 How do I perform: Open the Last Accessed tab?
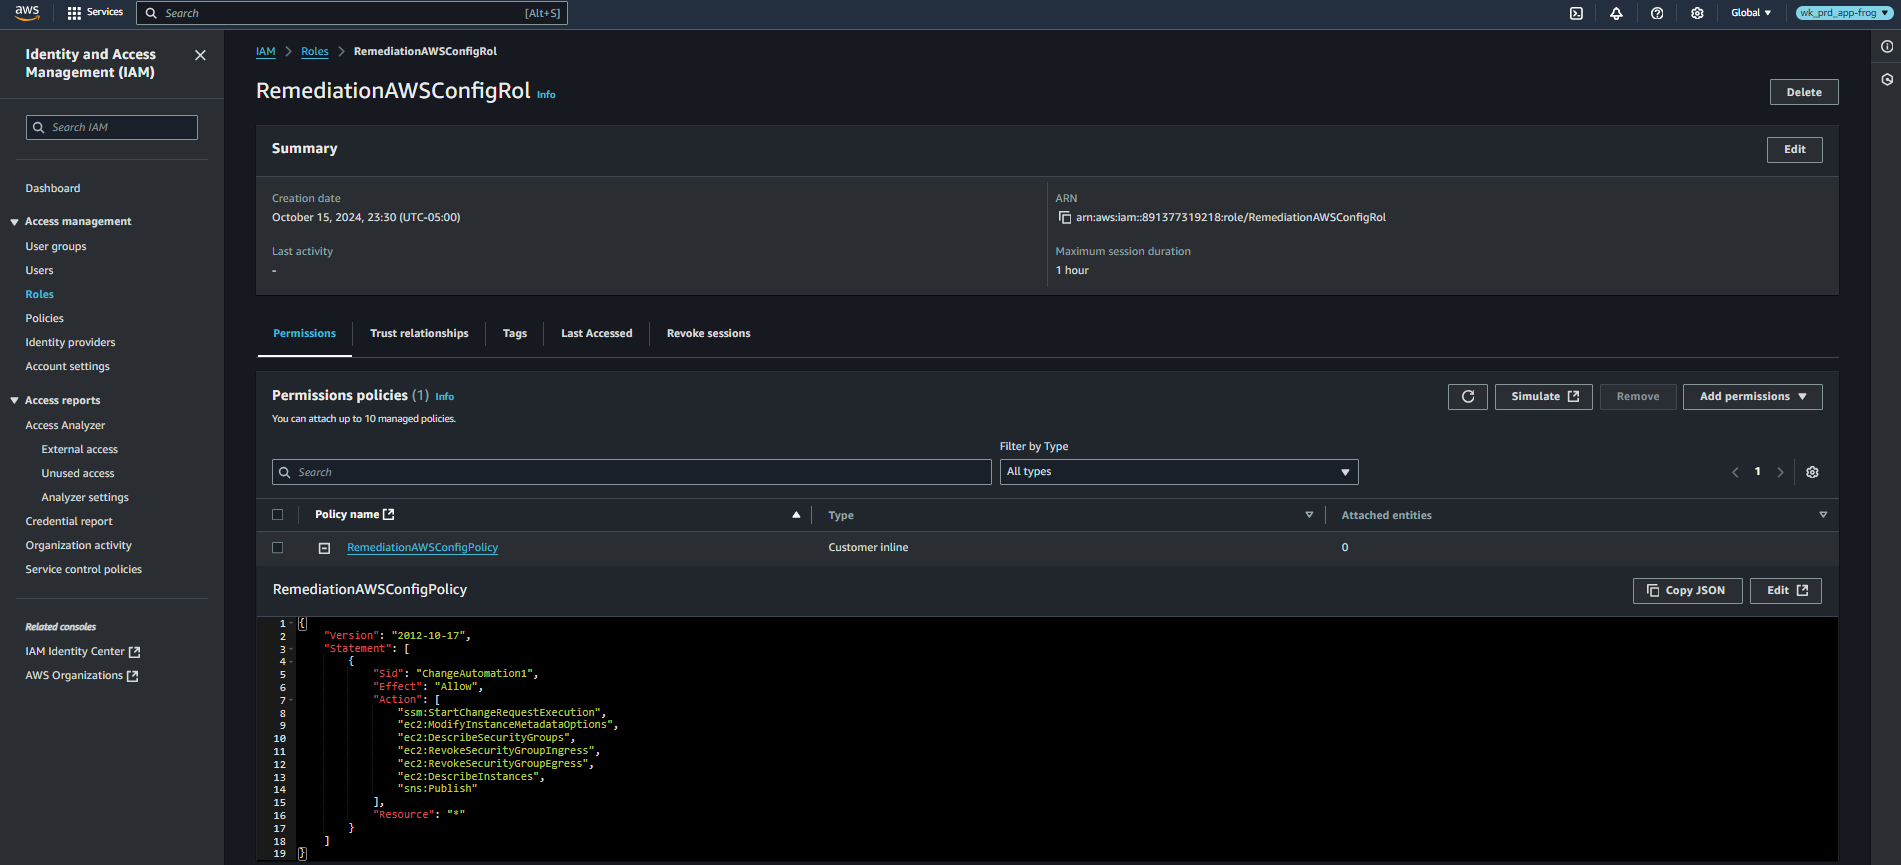point(597,334)
